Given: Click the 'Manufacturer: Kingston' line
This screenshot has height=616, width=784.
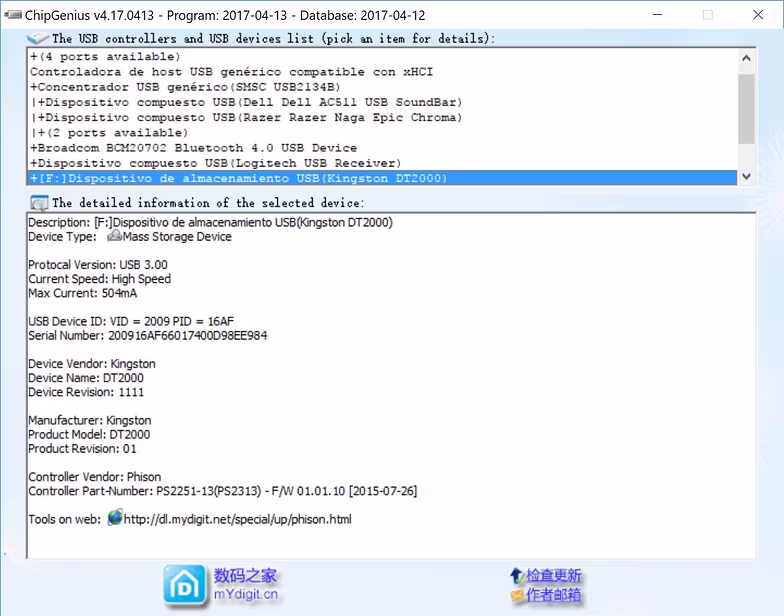Looking at the screenshot, I should (90, 420).
